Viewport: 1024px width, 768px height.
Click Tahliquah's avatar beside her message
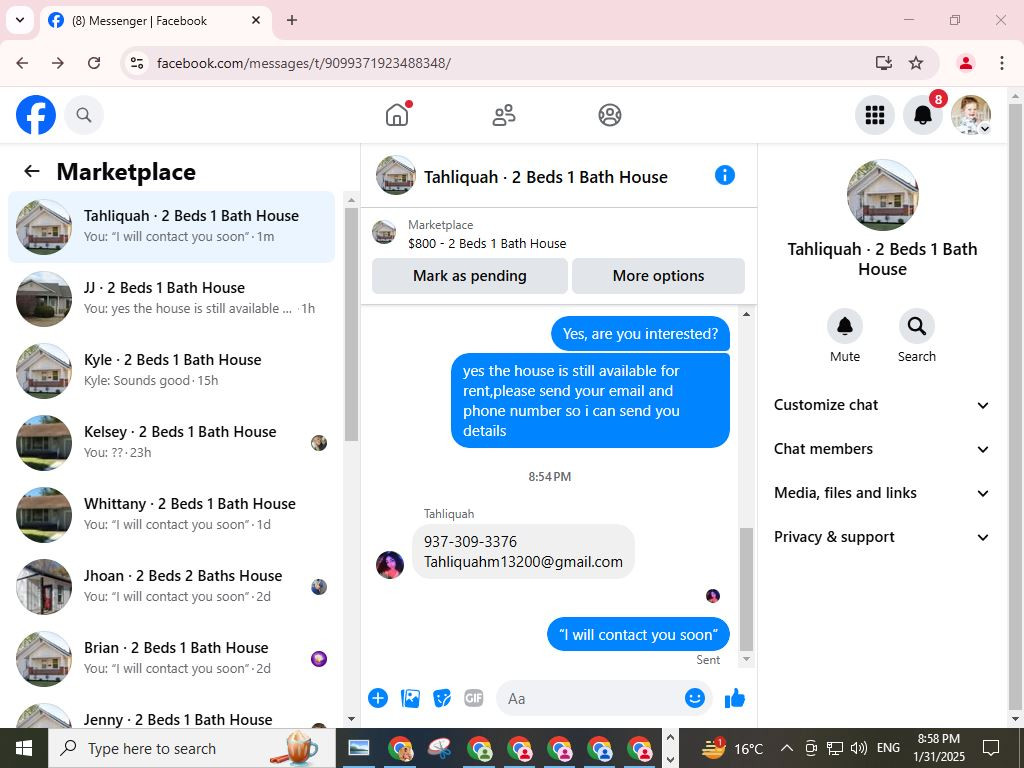[x=390, y=564]
